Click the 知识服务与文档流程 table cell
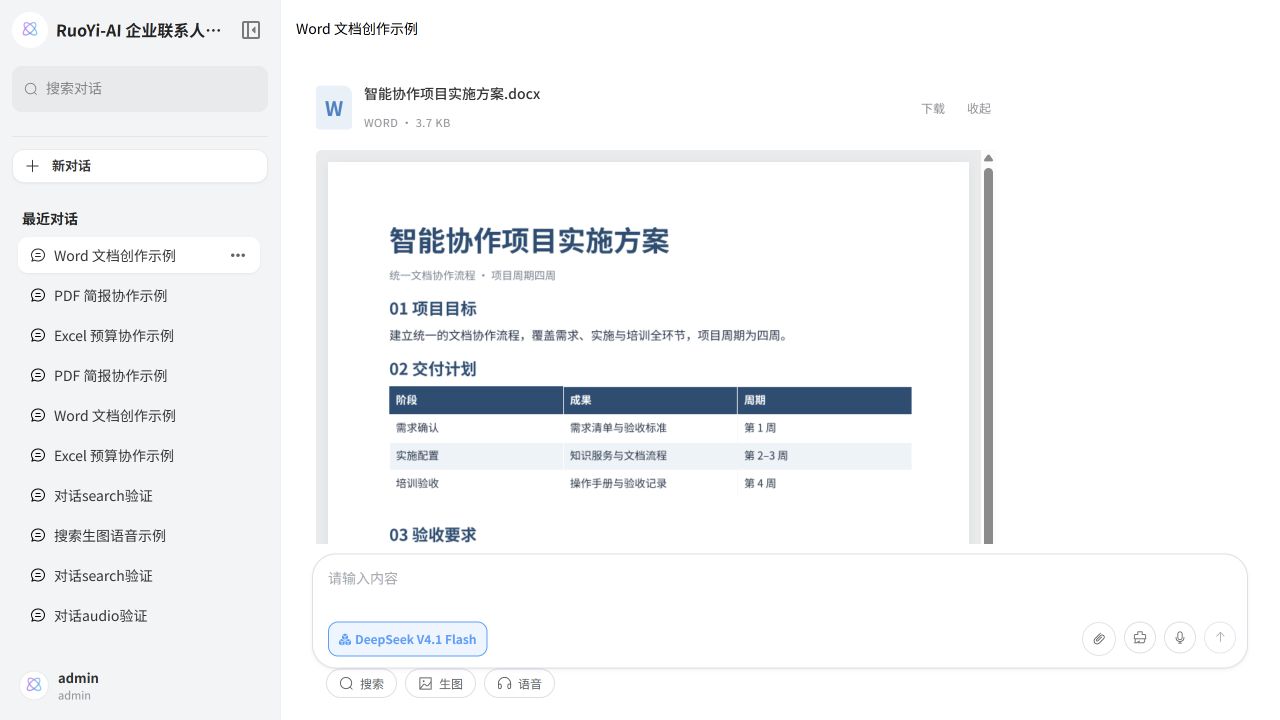Screen dimensions: 1280x720 [x=650, y=456]
